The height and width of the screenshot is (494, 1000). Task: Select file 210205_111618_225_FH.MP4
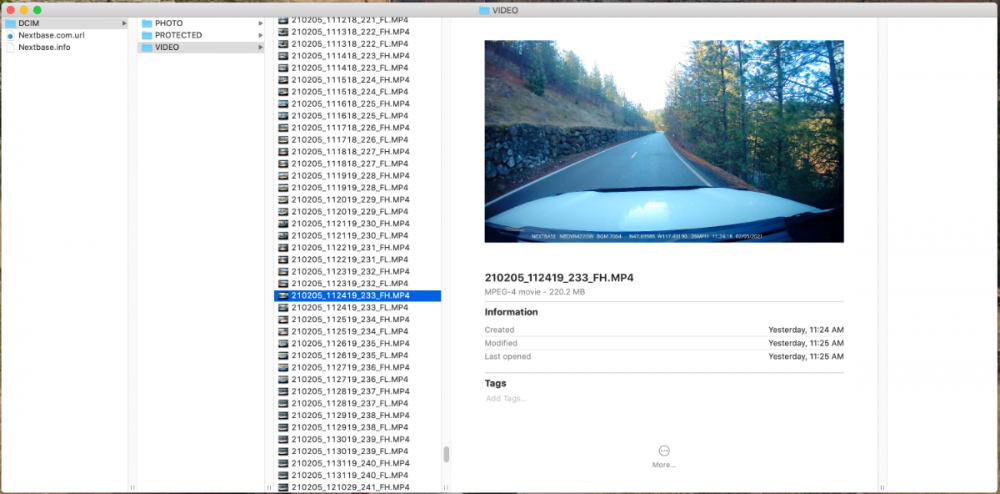349,104
